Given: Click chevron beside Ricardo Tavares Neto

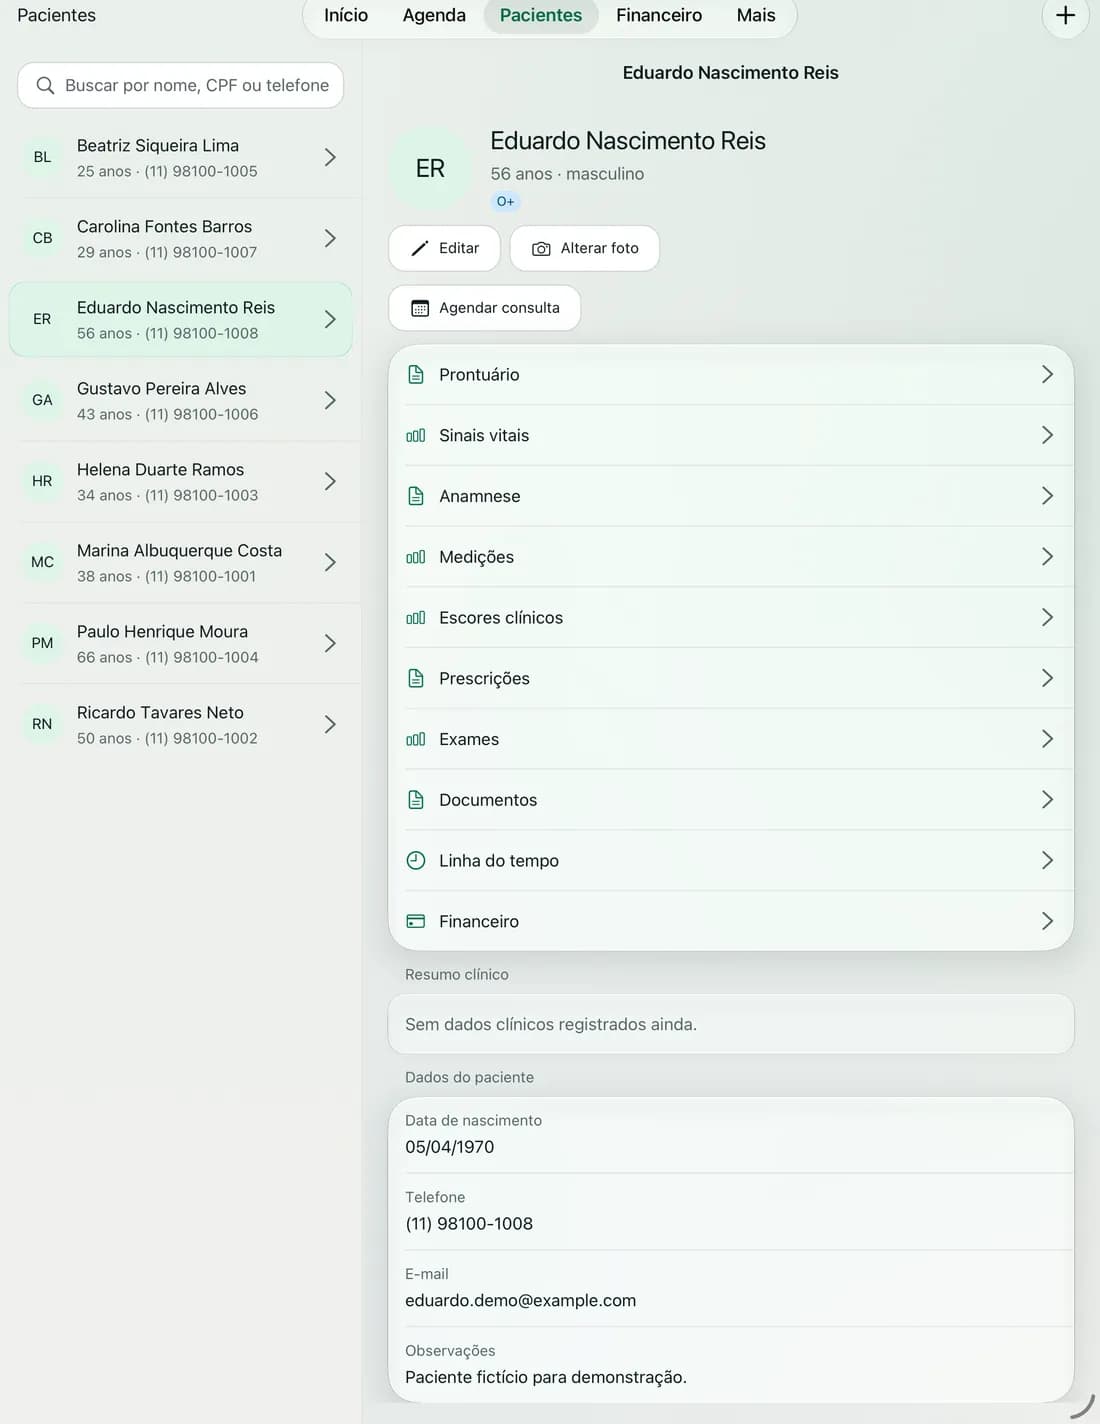Looking at the screenshot, I should click(330, 724).
